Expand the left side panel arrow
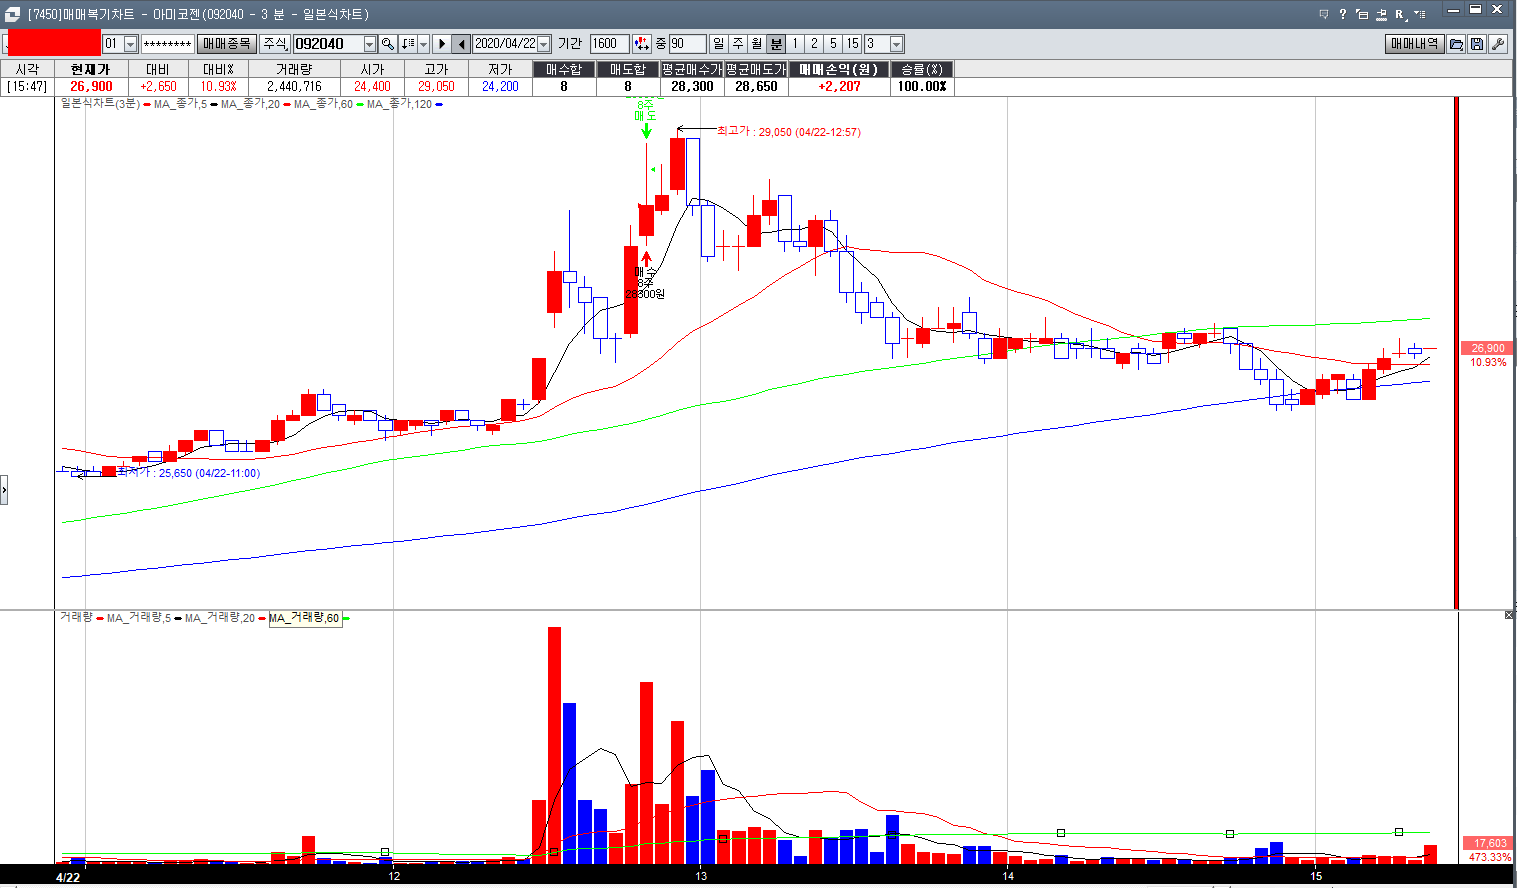Image resolution: width=1517 pixels, height=888 pixels. click(4, 490)
